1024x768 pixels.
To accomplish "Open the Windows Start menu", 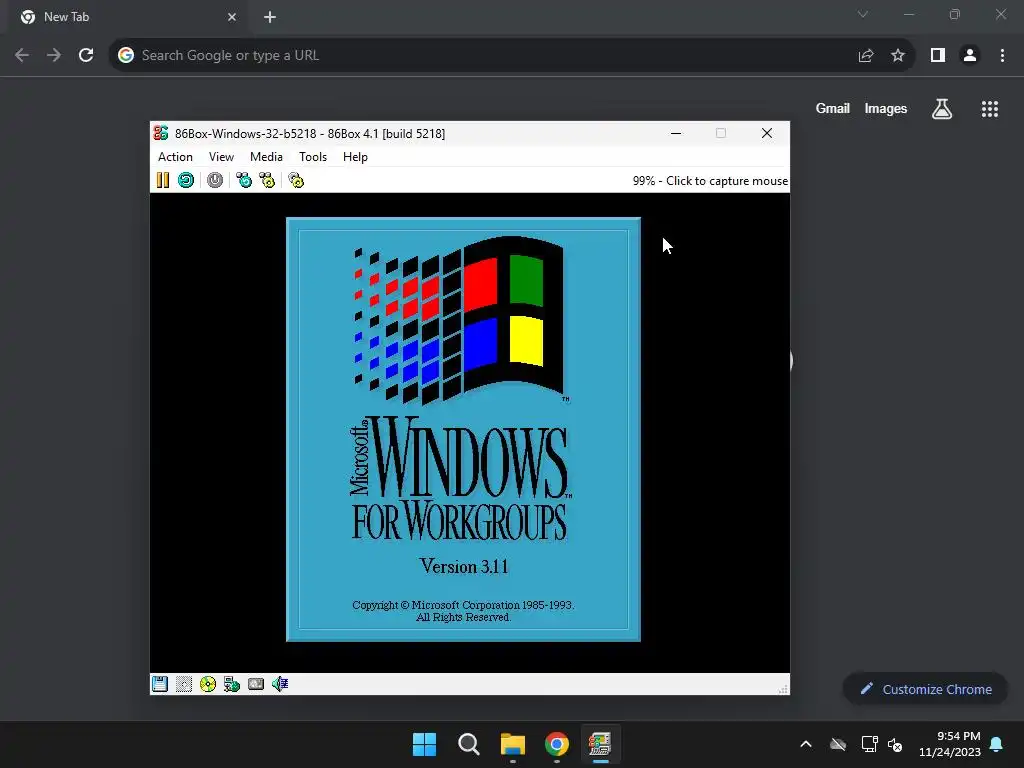I will click(424, 744).
